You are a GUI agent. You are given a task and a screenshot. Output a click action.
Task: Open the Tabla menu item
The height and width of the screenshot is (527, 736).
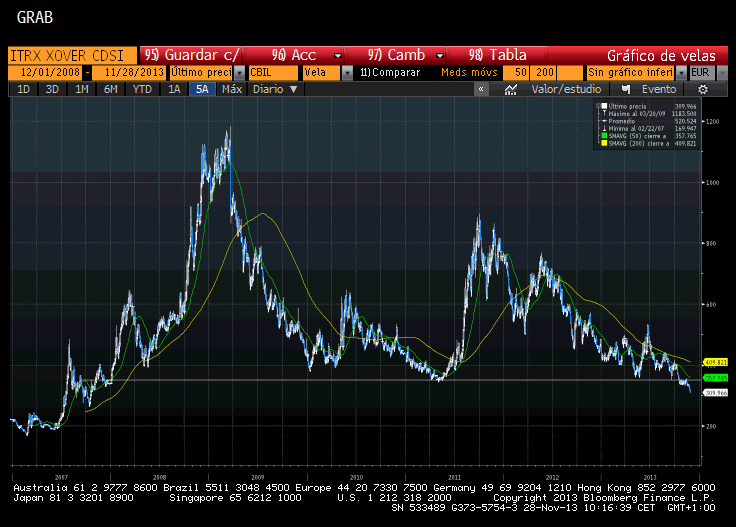(497, 55)
